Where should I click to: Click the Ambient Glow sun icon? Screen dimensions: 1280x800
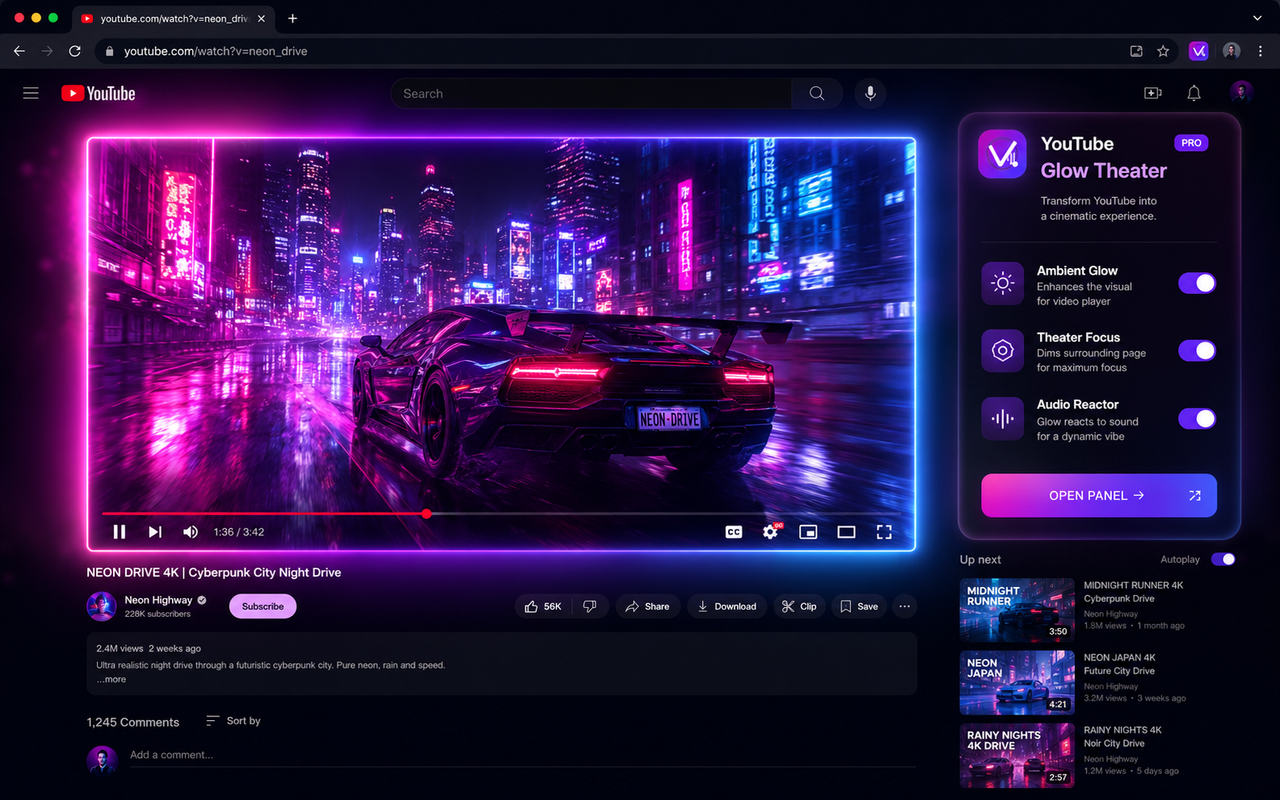[1002, 284]
